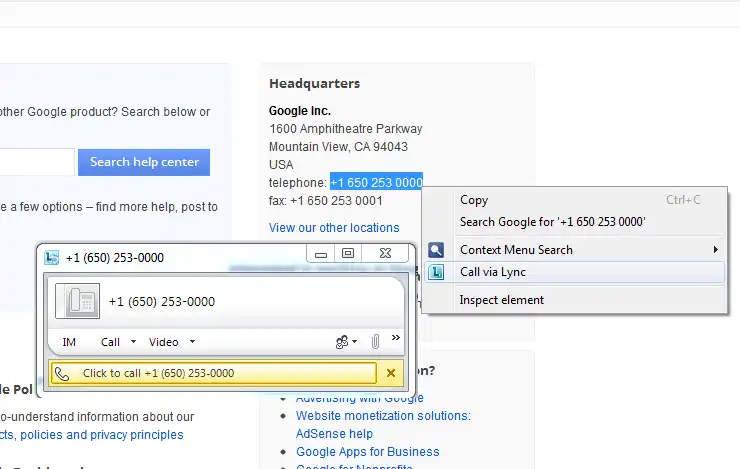
Task: Close the Lync conversation window
Action: click(385, 254)
